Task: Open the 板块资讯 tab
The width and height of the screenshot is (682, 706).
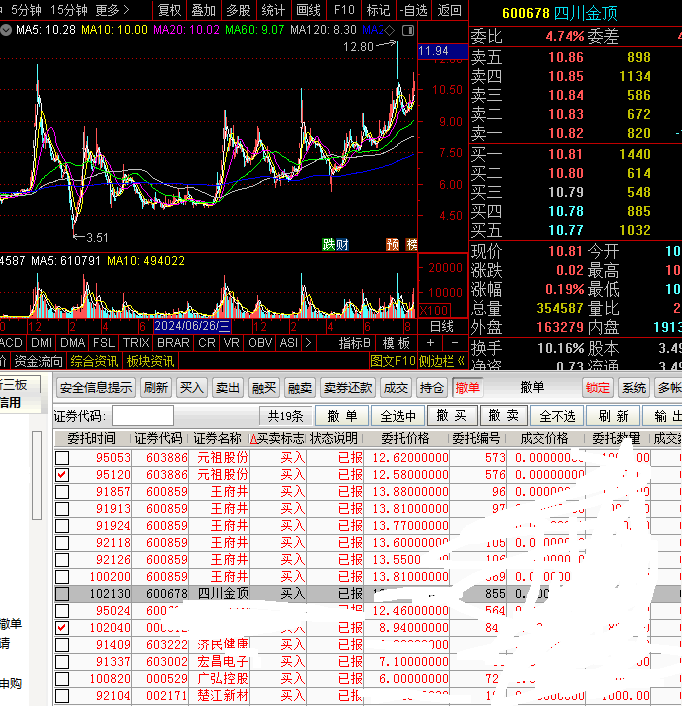Action: click(x=150, y=361)
